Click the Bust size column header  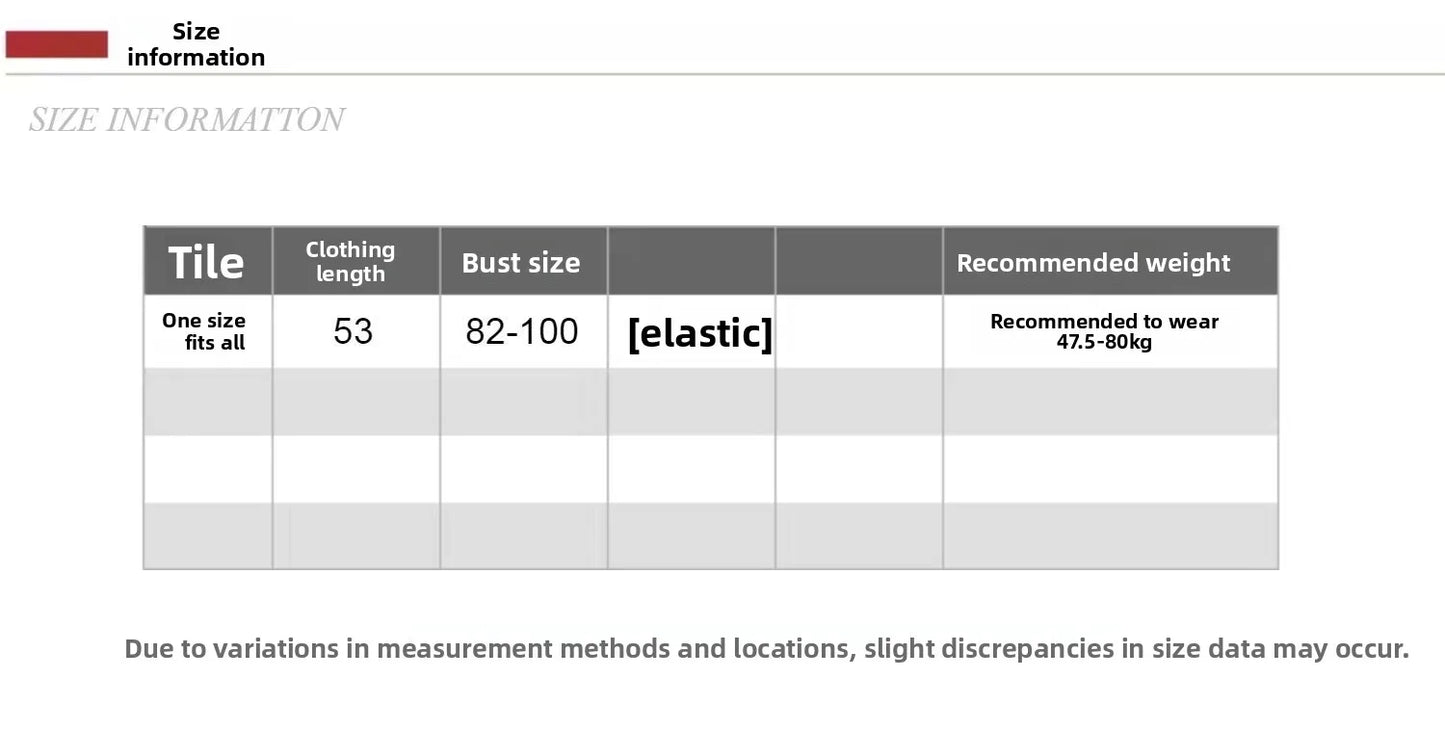tap(521, 262)
